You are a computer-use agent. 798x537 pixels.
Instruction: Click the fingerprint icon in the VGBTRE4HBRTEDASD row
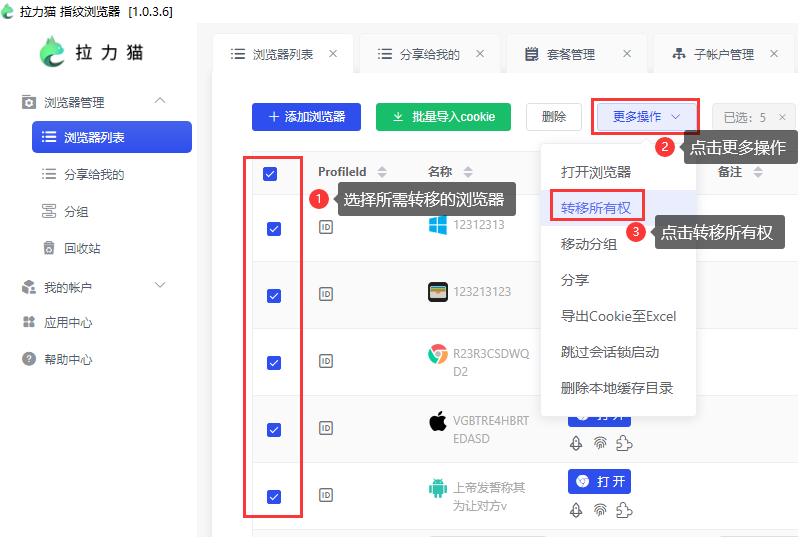point(600,444)
